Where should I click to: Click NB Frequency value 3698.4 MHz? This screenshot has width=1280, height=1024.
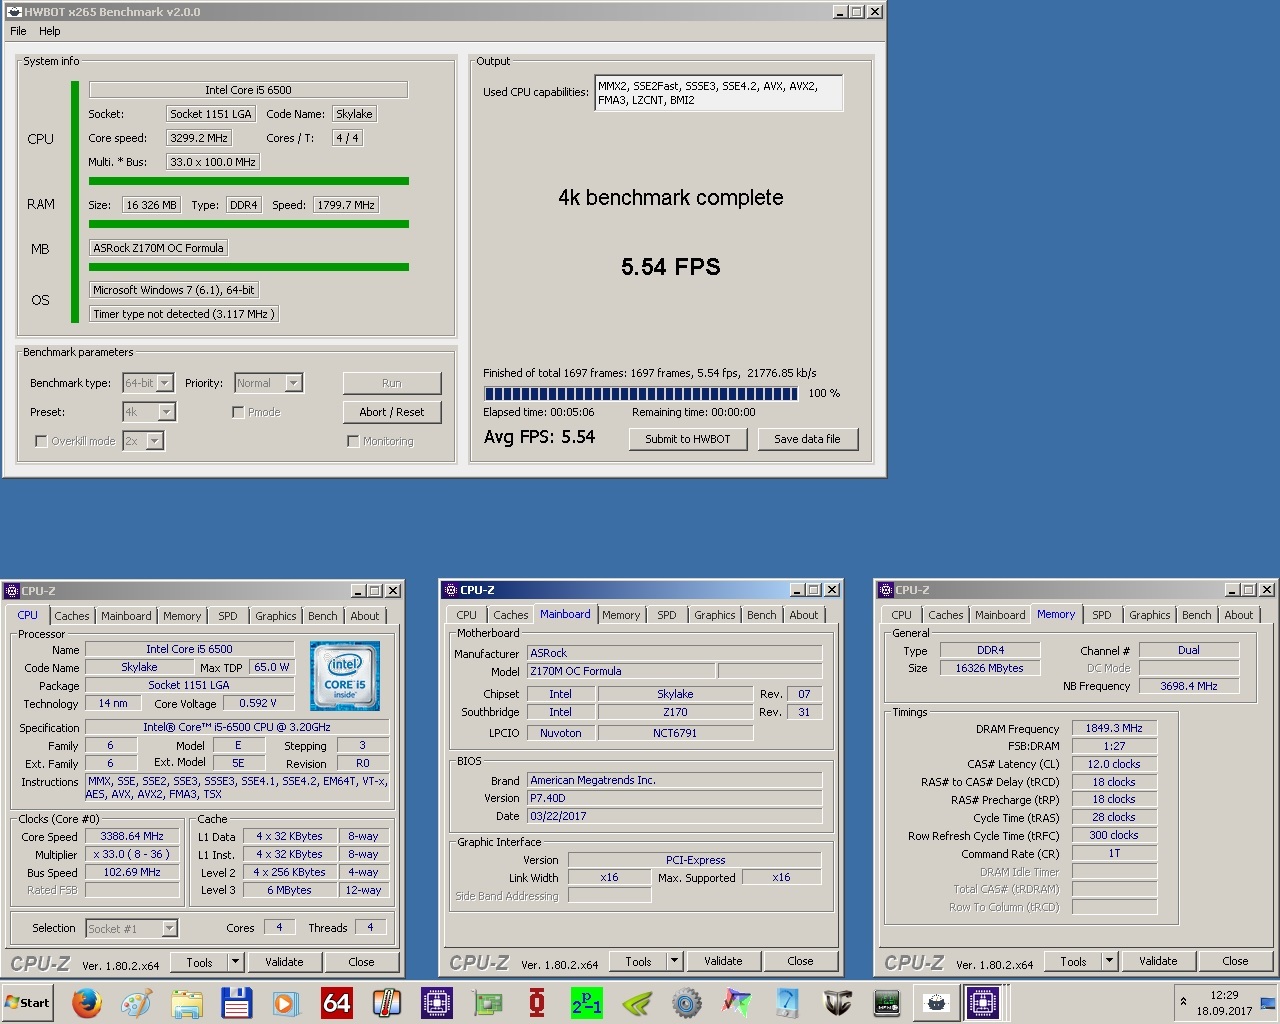1189,686
